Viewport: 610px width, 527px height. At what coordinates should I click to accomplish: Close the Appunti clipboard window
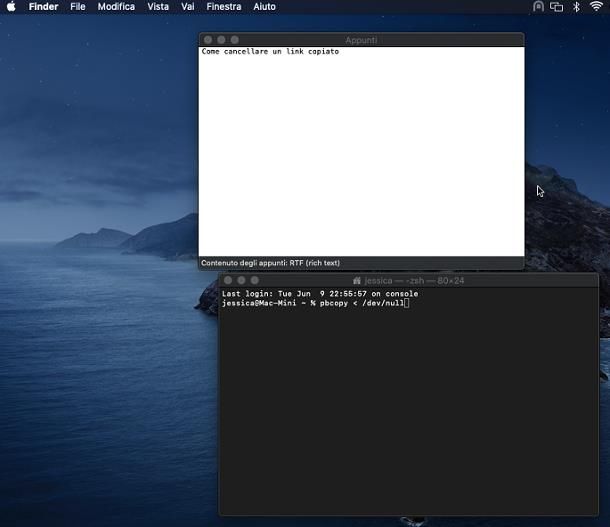tap(207, 40)
